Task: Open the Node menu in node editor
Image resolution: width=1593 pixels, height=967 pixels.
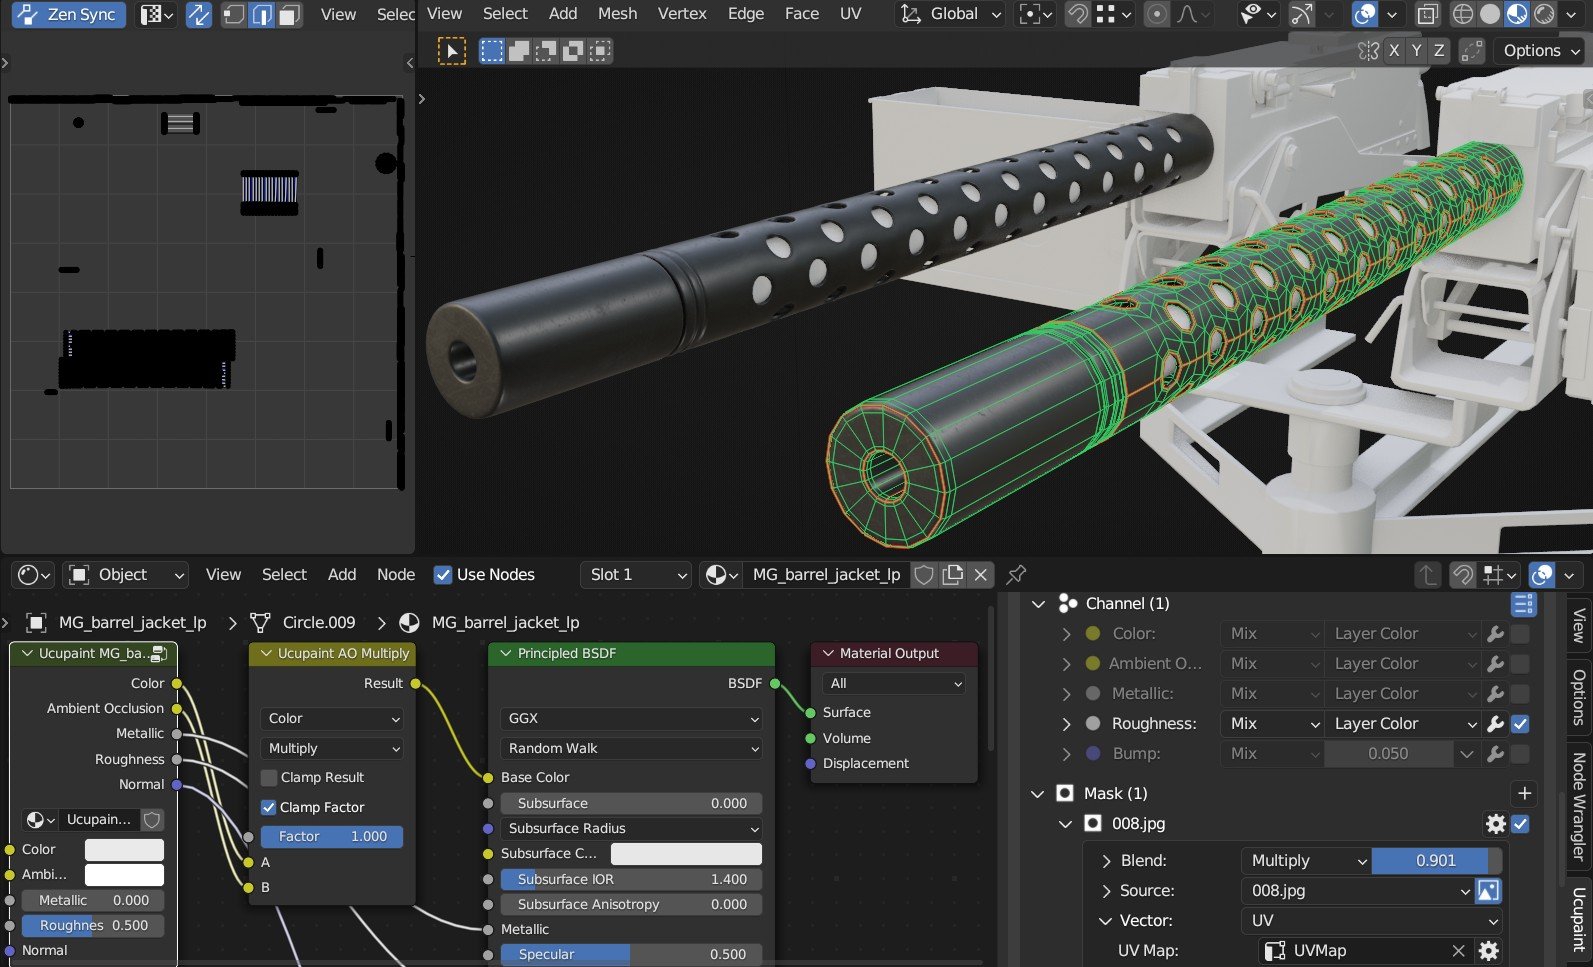Action: tap(396, 575)
